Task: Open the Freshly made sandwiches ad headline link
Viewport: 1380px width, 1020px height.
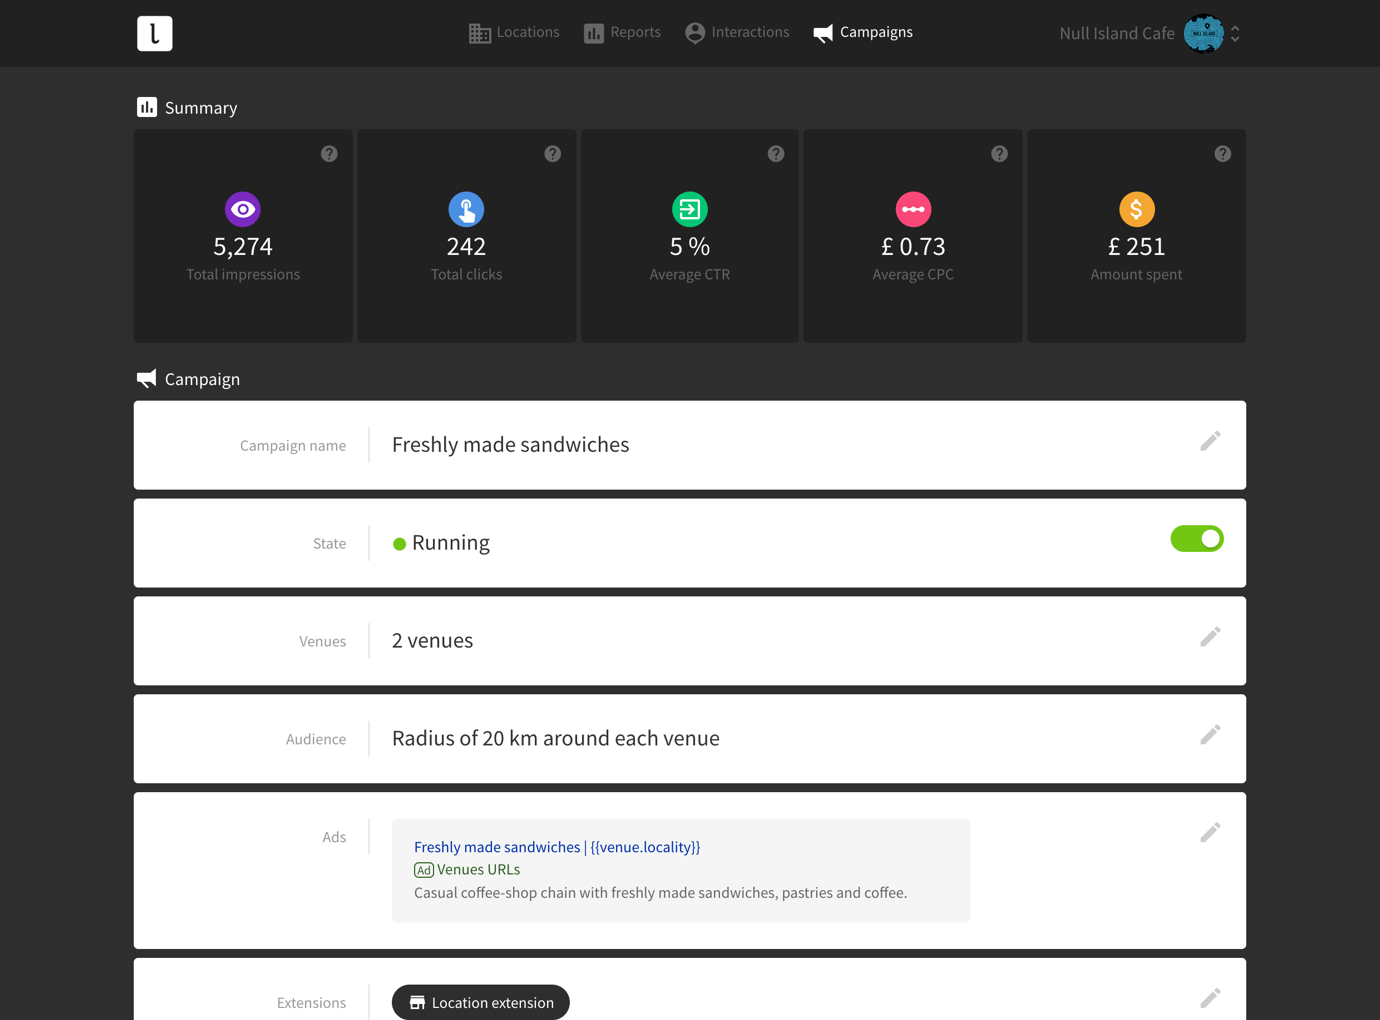Action: (556, 847)
